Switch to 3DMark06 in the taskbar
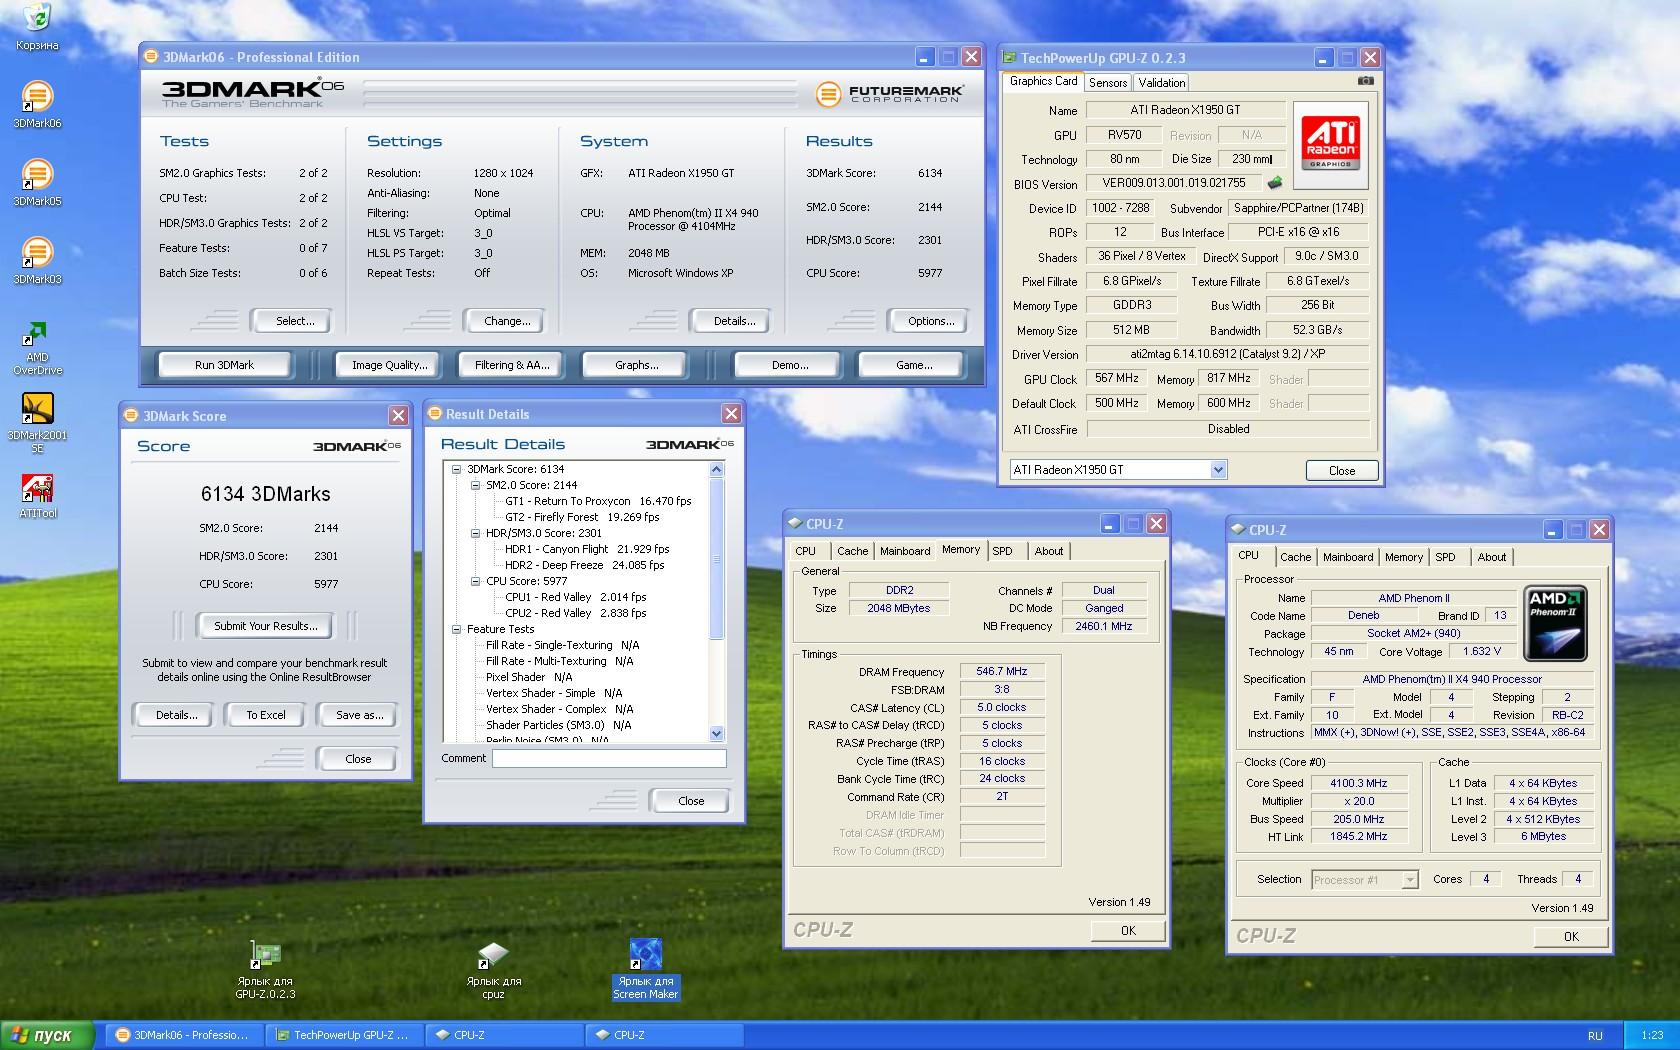This screenshot has height=1050, width=1680. point(184,1035)
